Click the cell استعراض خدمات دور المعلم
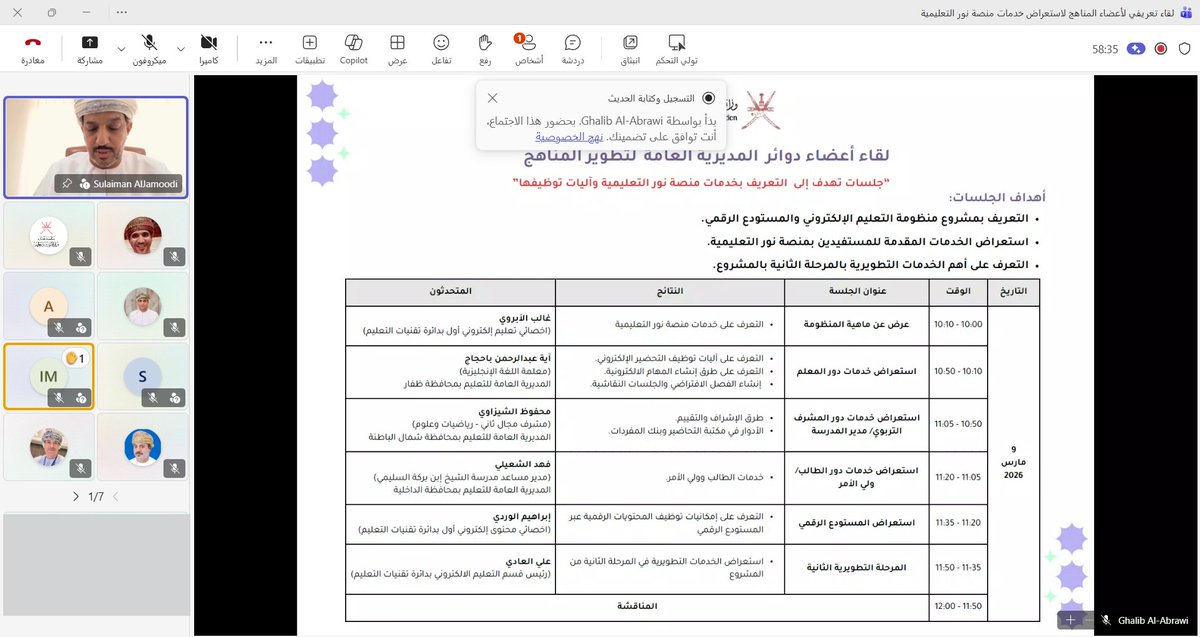 (x=859, y=371)
